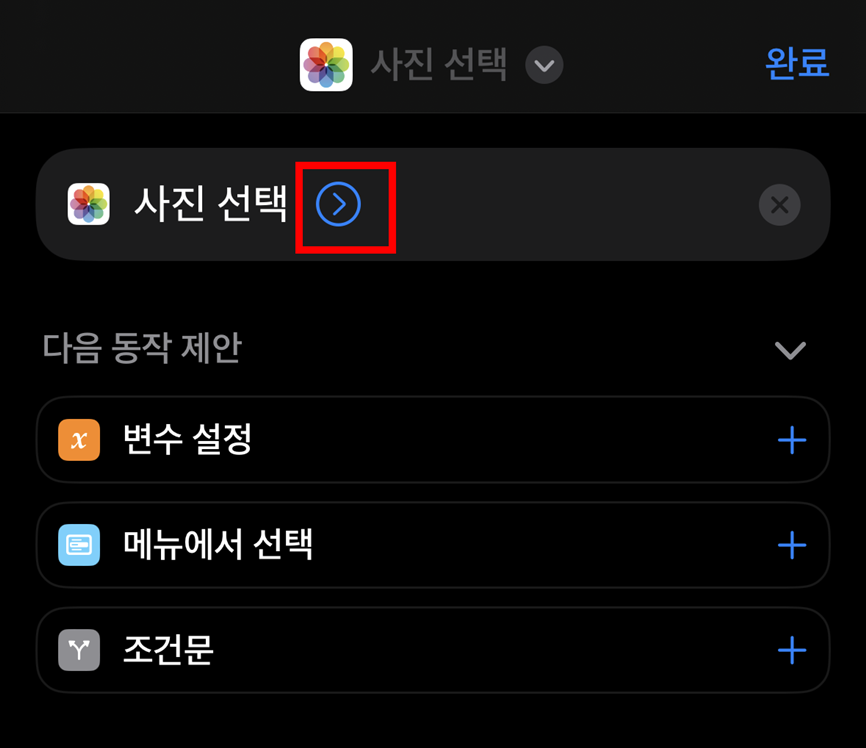Add 조건문 action with plus

click(x=792, y=650)
